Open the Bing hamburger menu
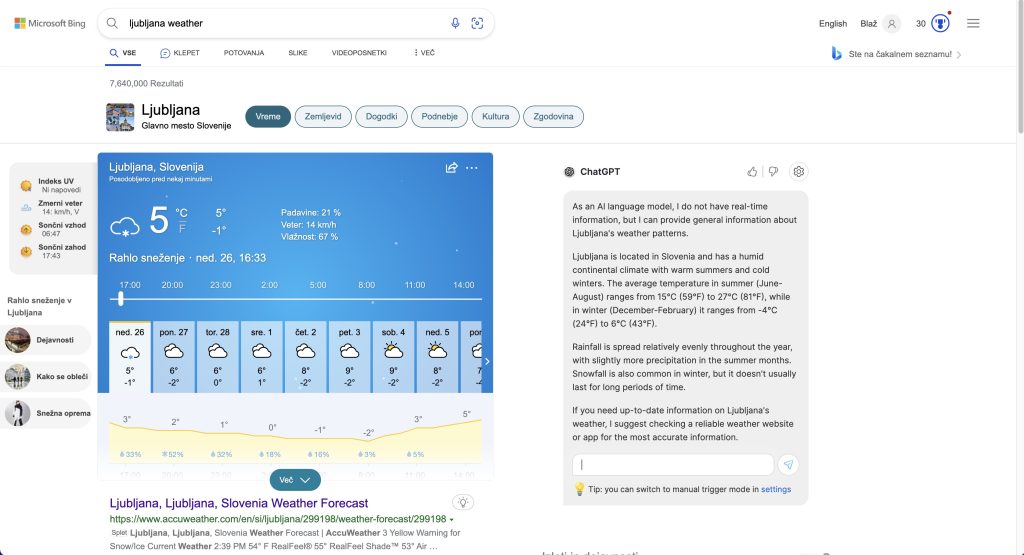Screen dimensions: 1024x555 point(973,24)
